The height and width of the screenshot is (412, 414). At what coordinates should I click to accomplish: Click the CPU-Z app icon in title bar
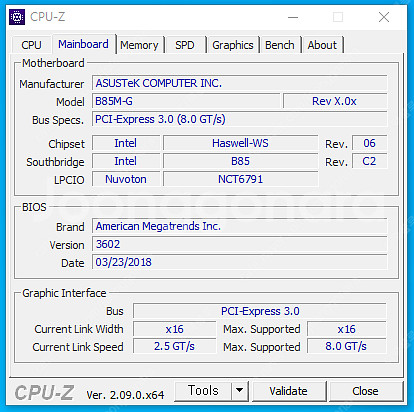(x=17, y=17)
